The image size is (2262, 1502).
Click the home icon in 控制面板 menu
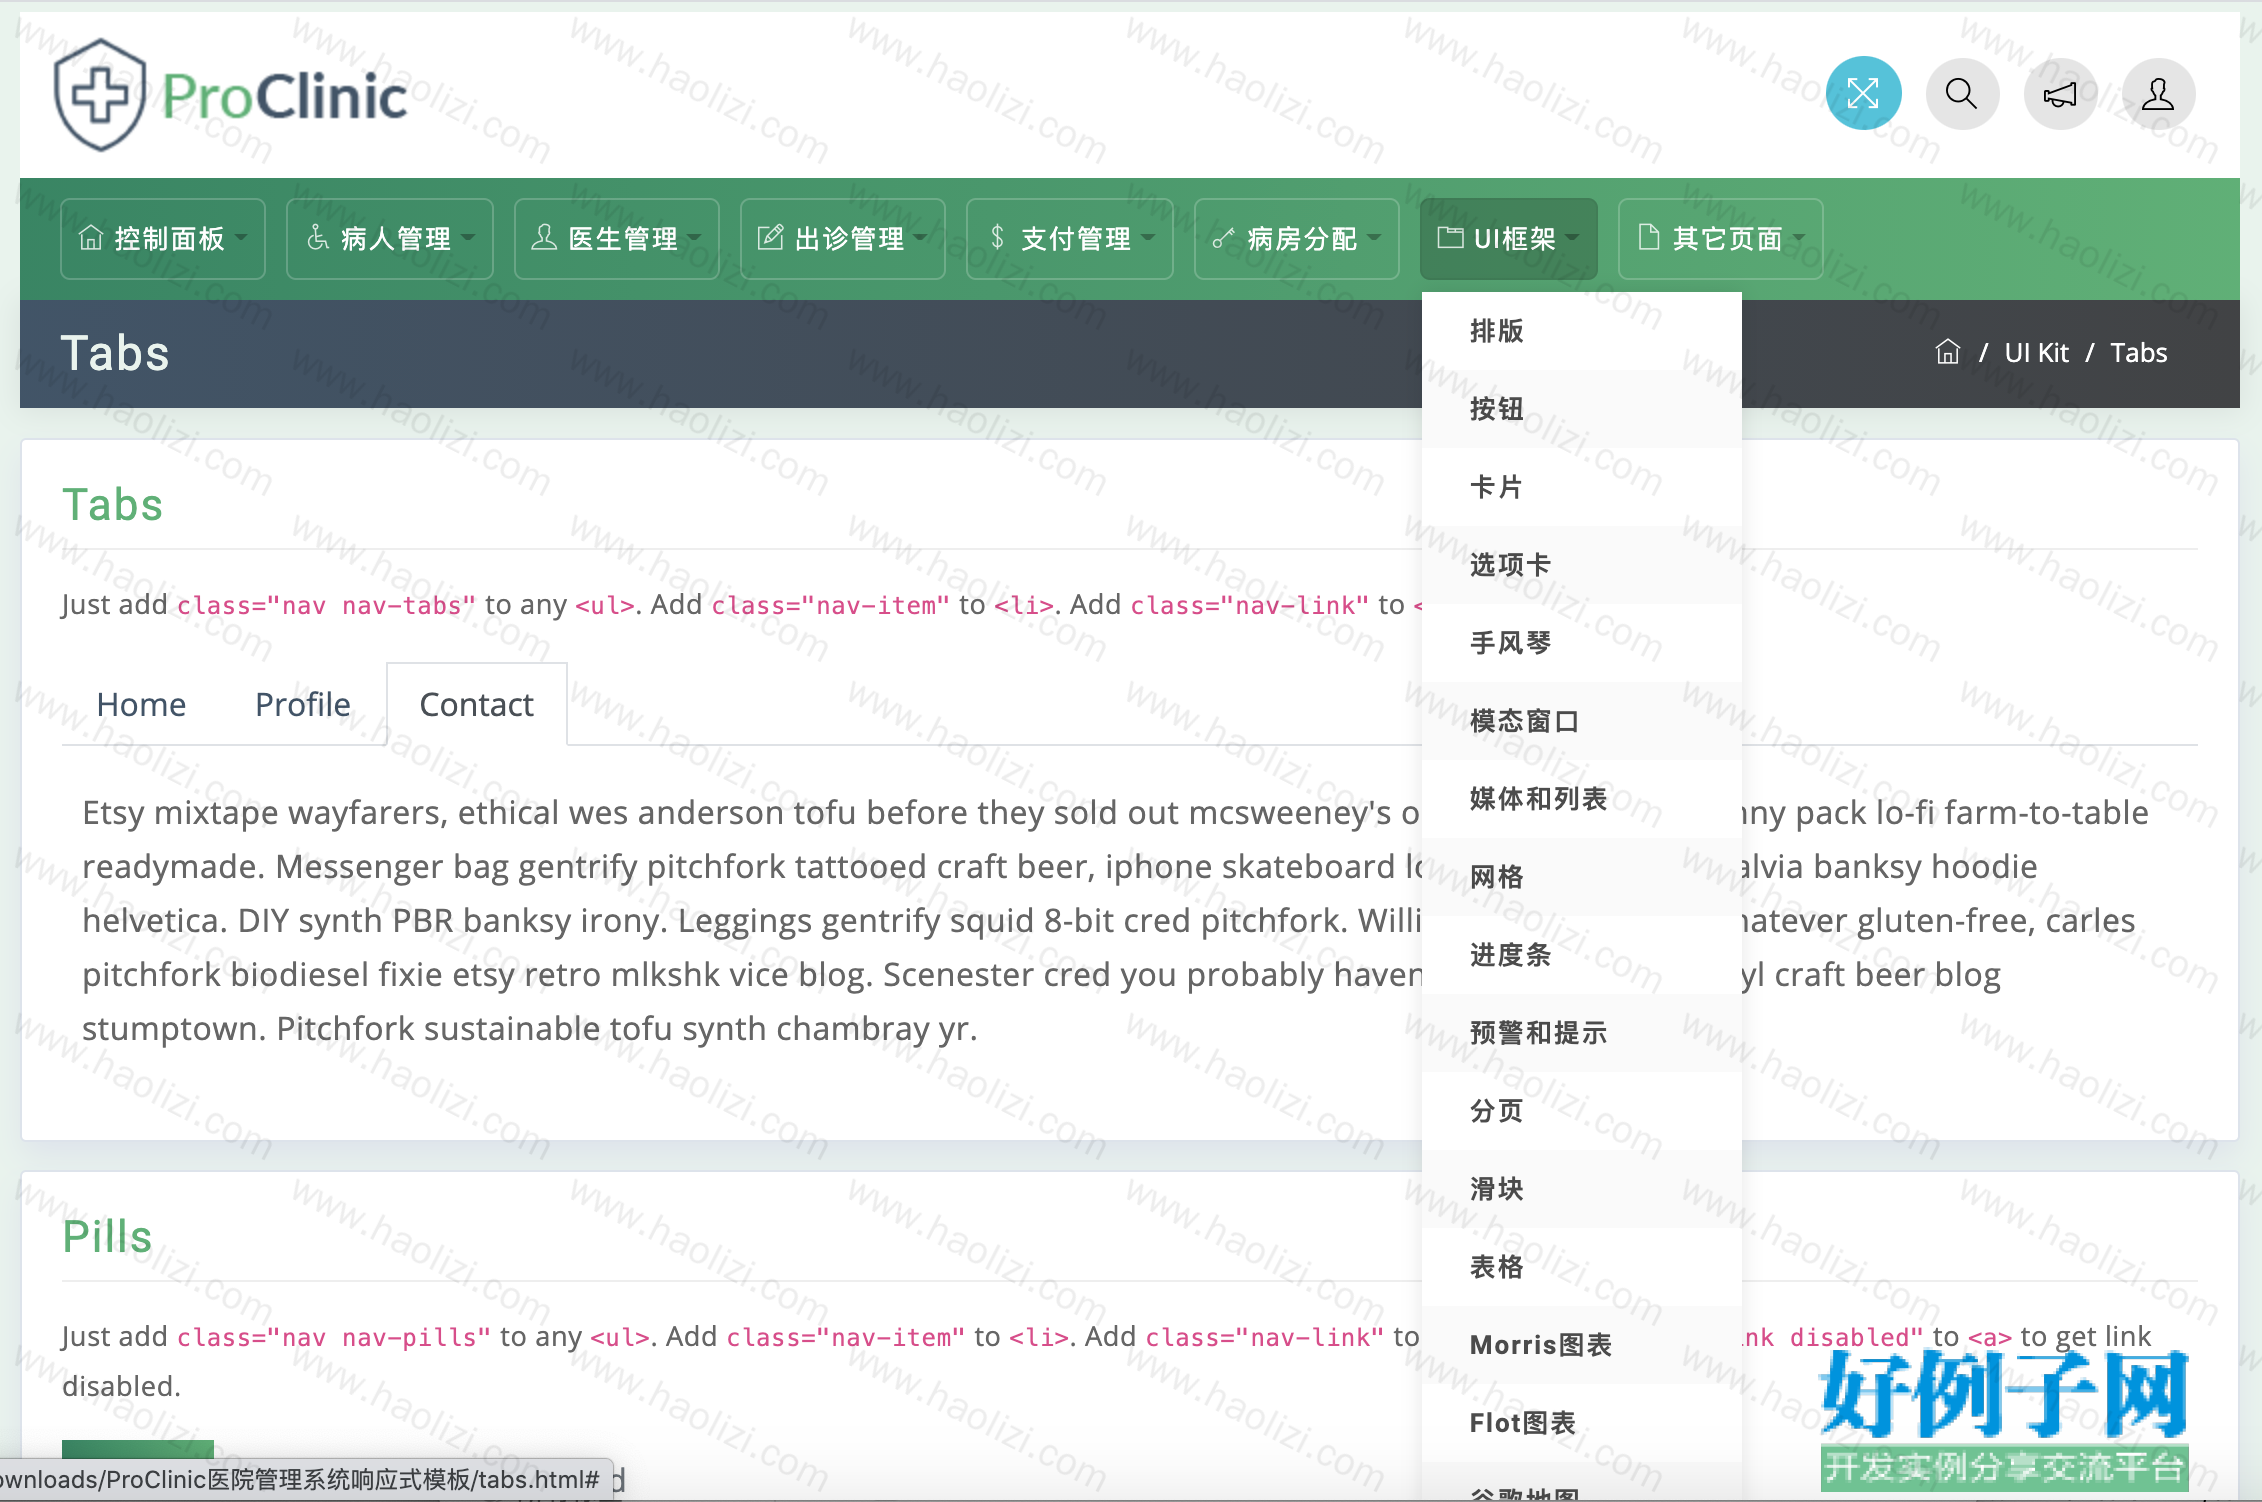pyautogui.click(x=91, y=238)
